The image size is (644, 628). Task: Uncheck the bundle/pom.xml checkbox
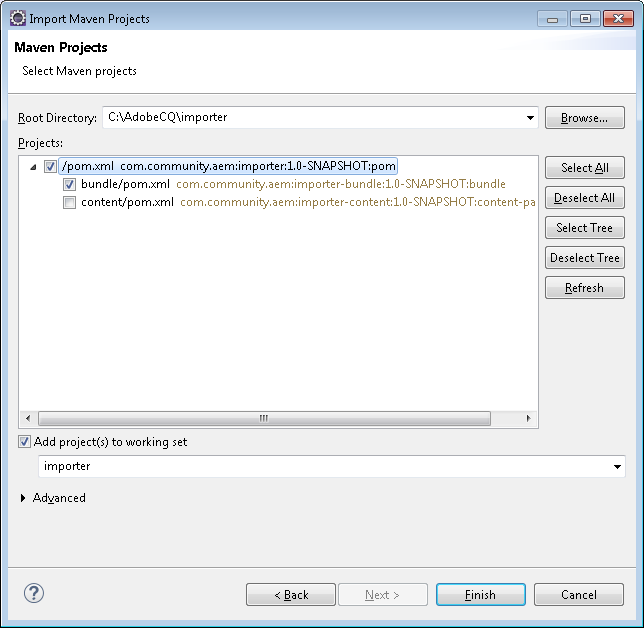tap(69, 184)
